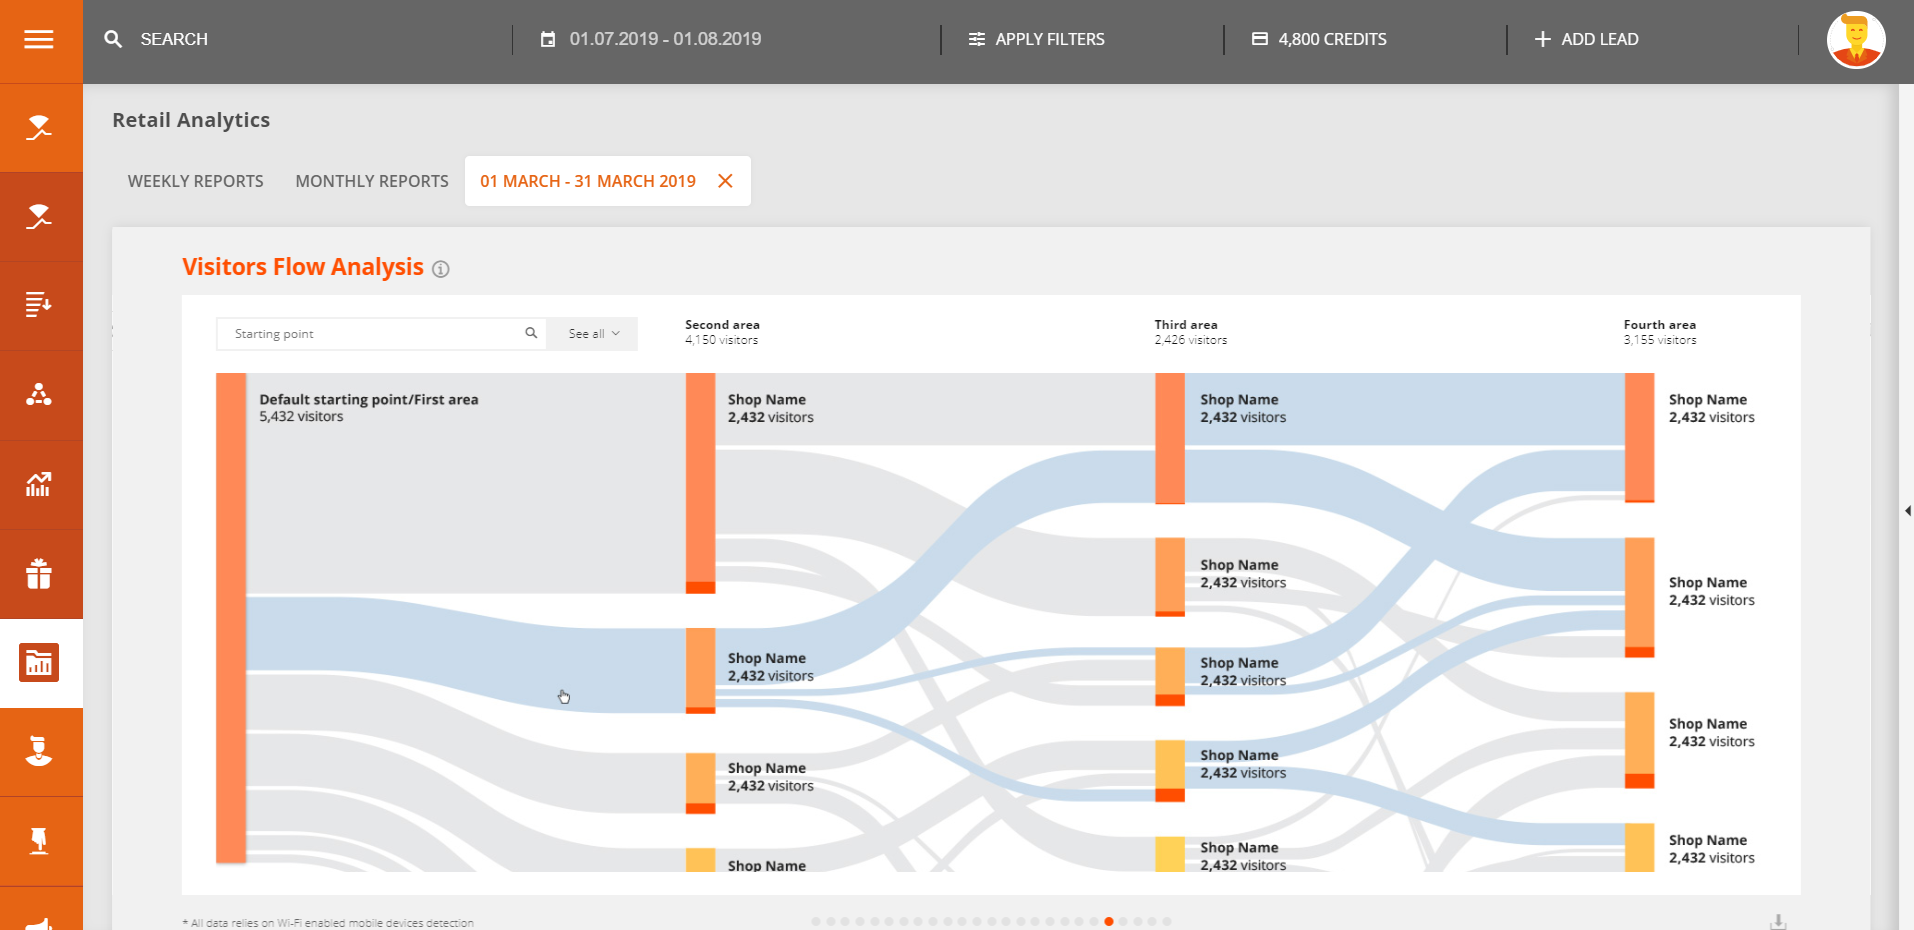Click the download icon below chart
This screenshot has height=930, width=1914.
1778,921
